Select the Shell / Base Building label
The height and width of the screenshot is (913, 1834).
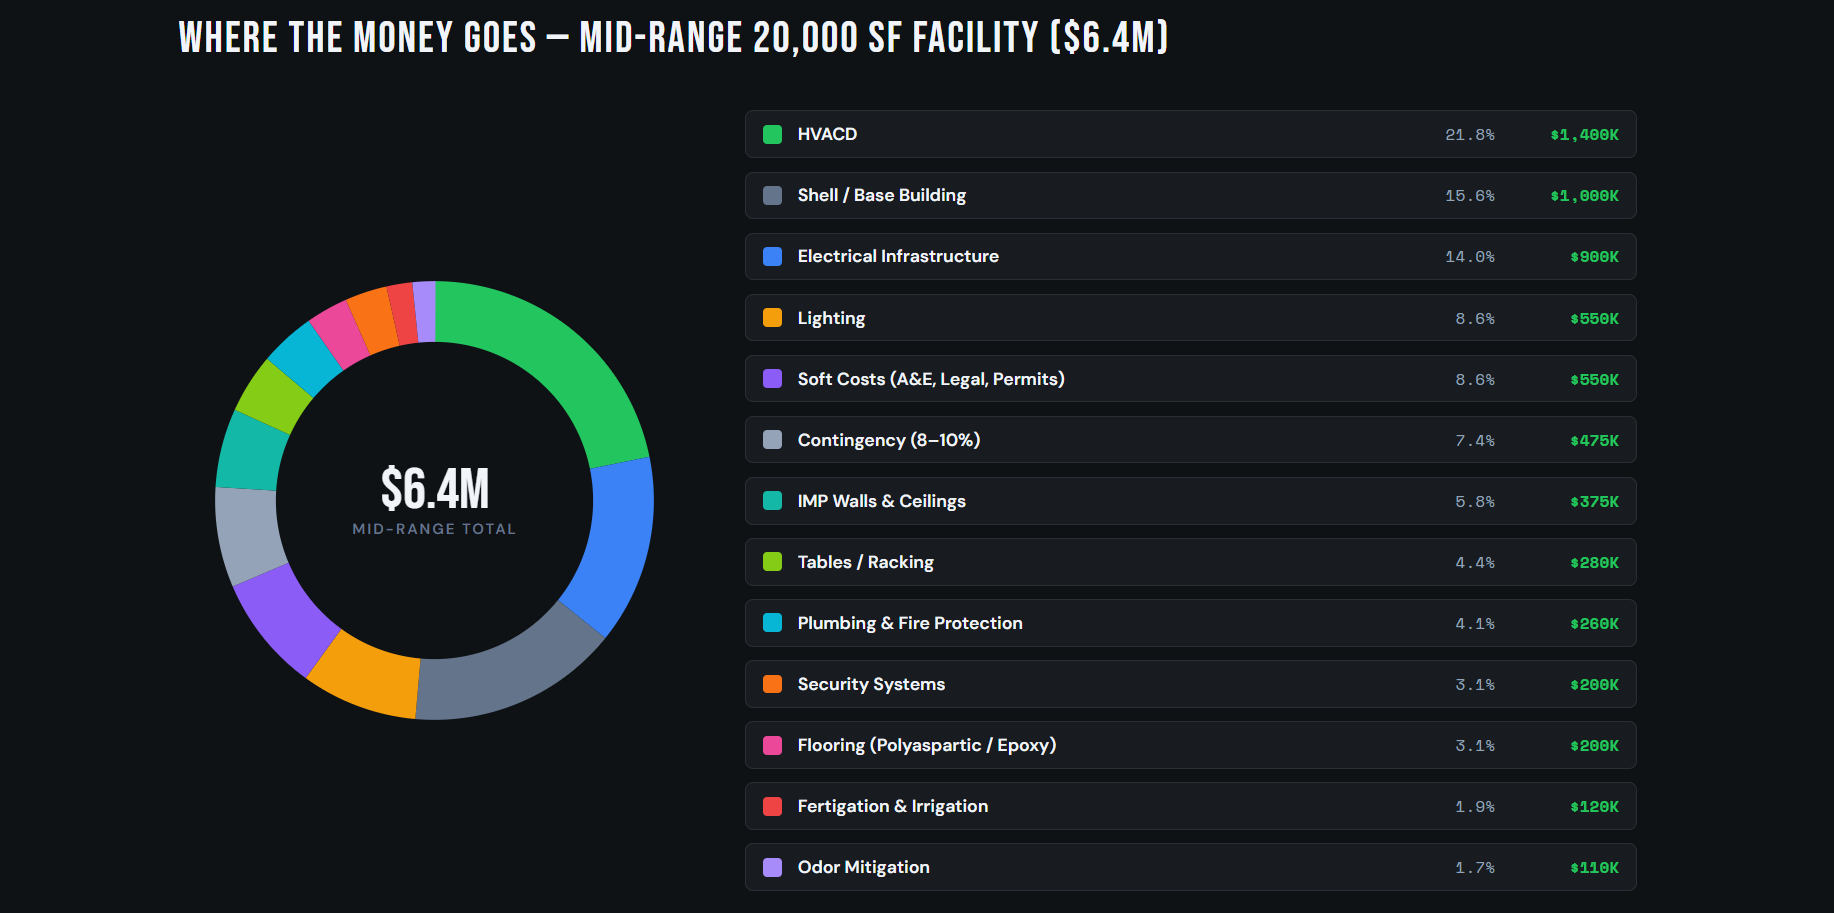882,195
